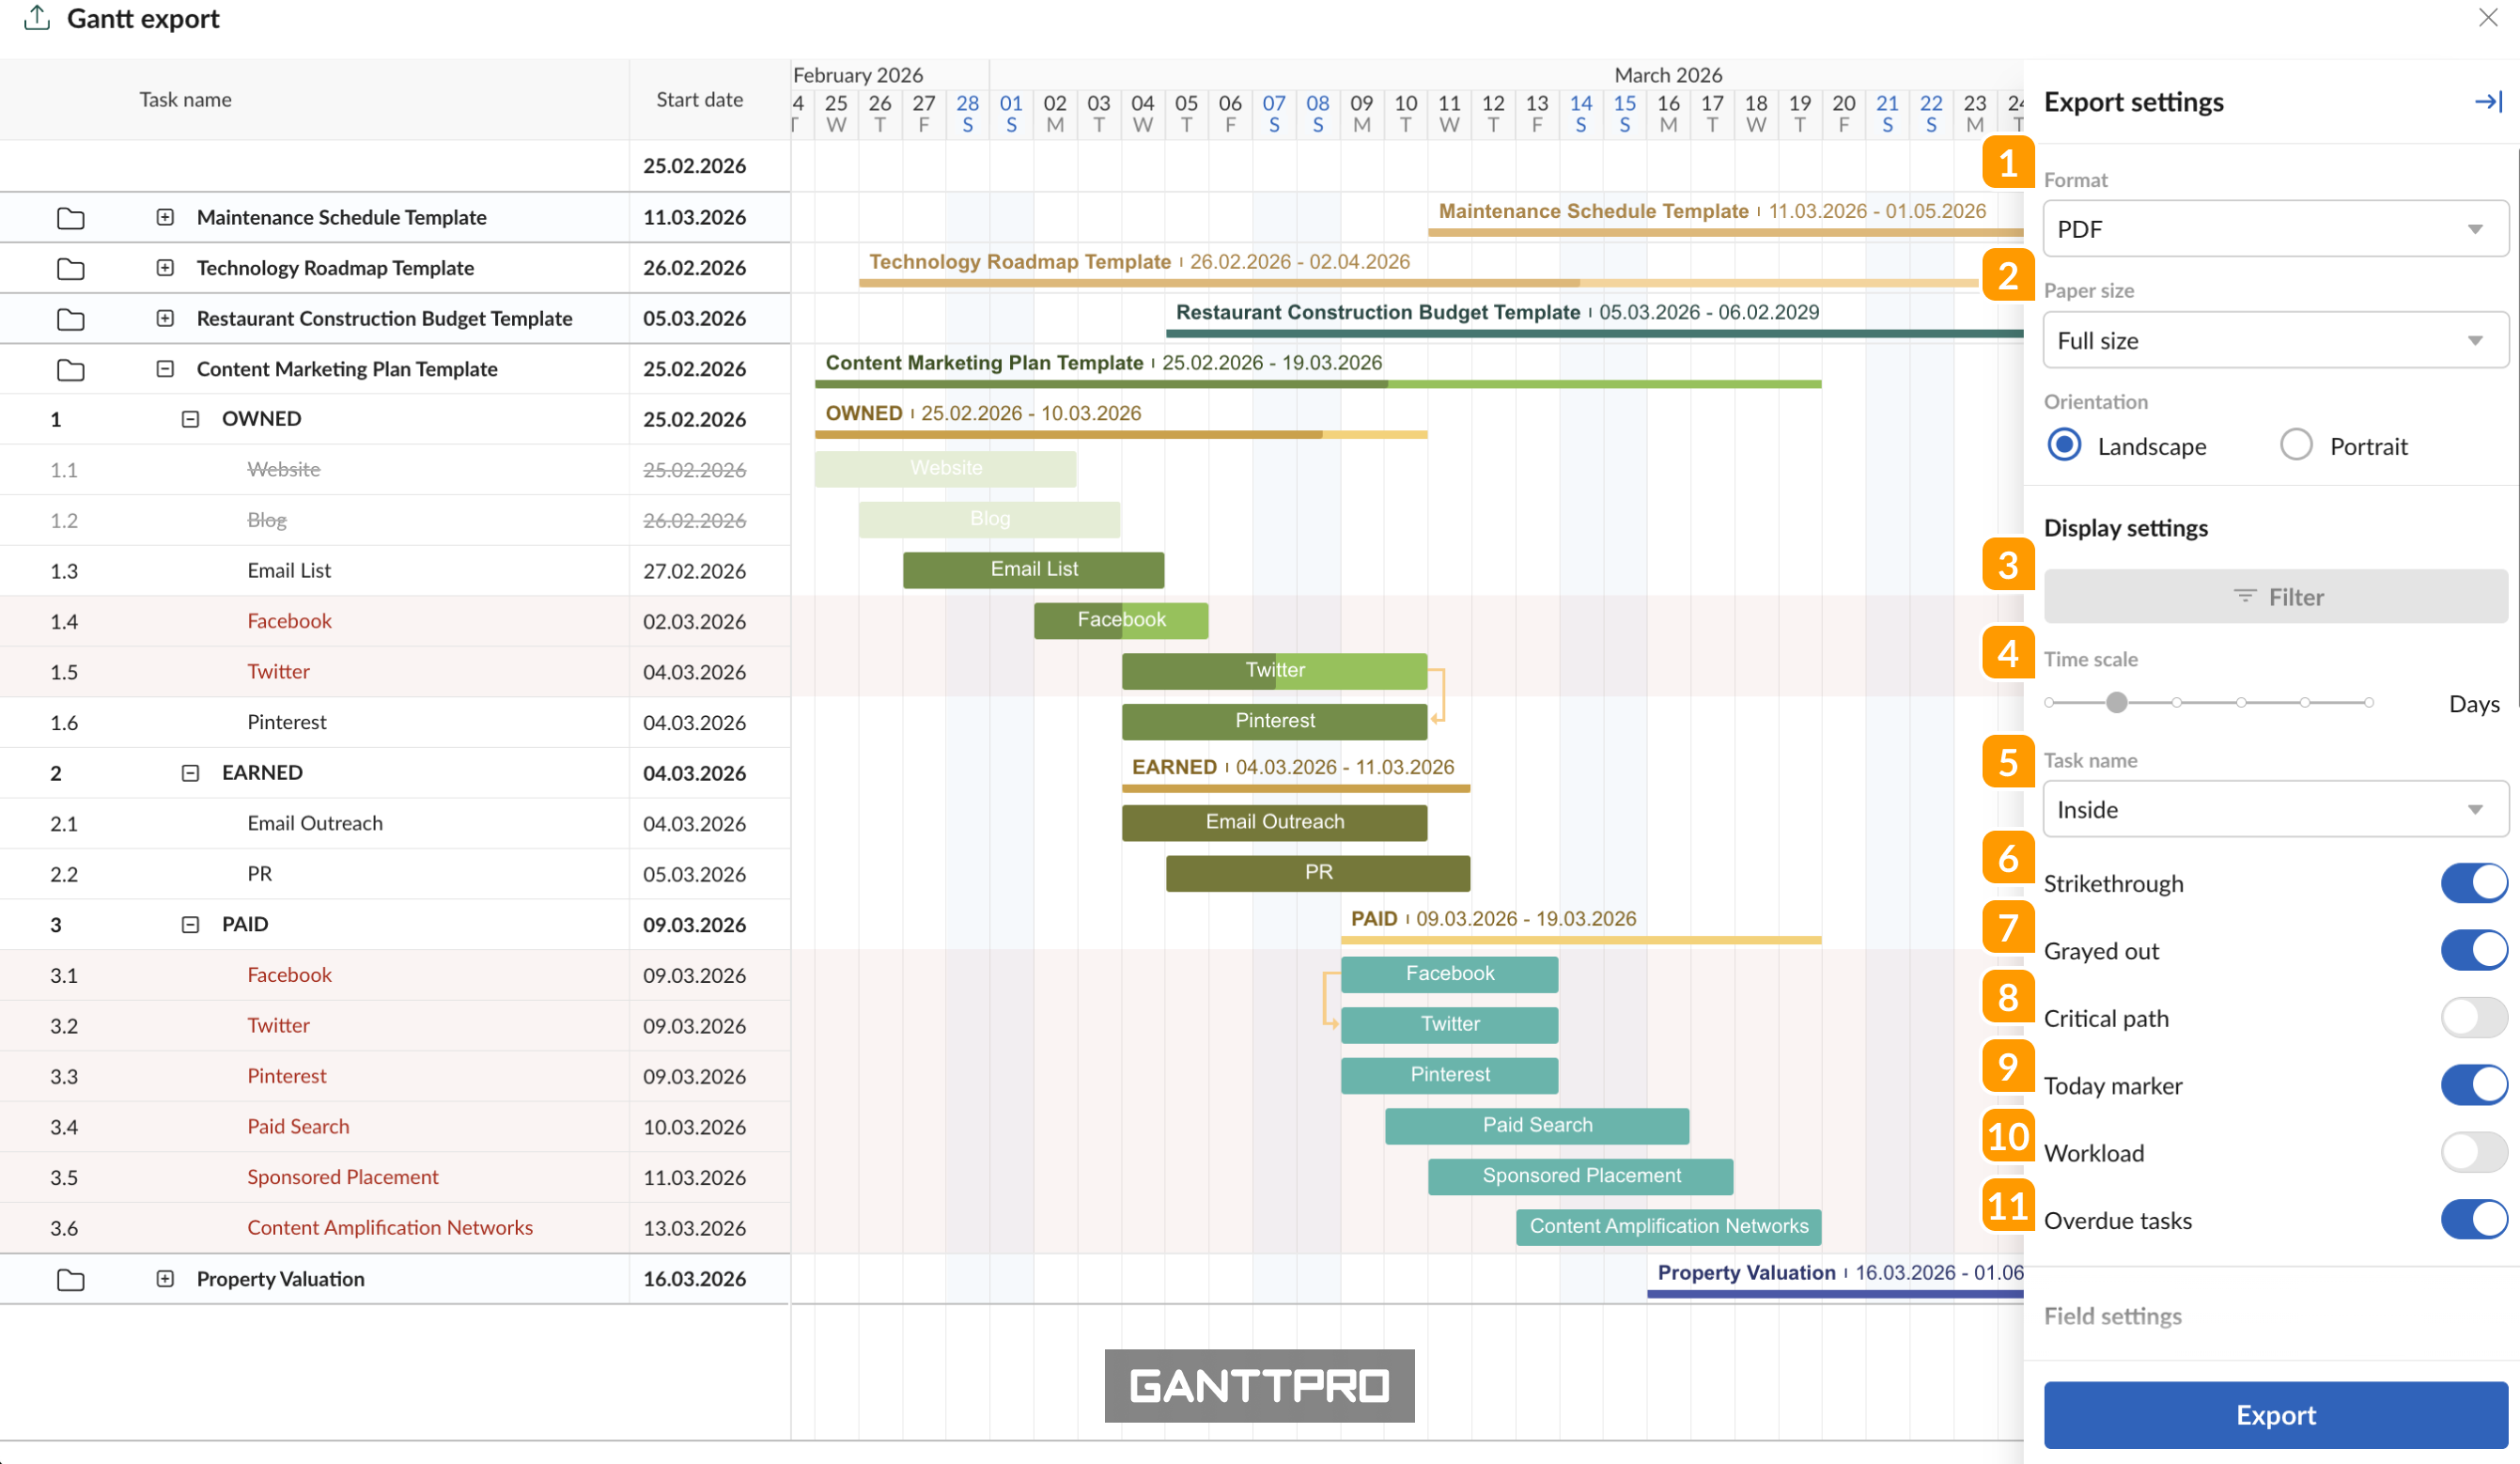Click the Paid Search bar in chart

[x=1536, y=1125]
